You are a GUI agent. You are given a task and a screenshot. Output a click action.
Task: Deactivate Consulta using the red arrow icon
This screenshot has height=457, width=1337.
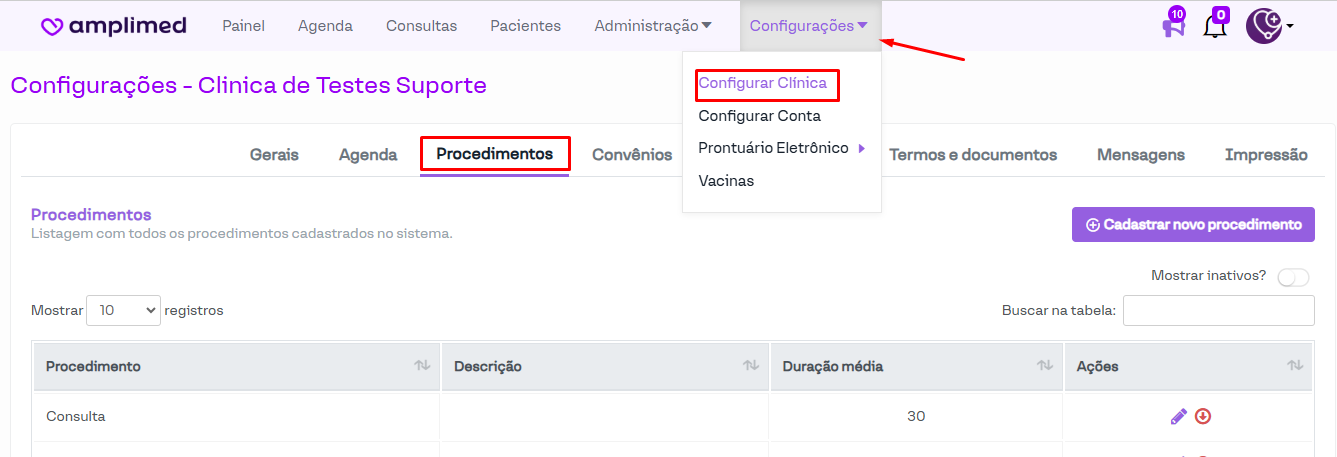pos(1203,416)
